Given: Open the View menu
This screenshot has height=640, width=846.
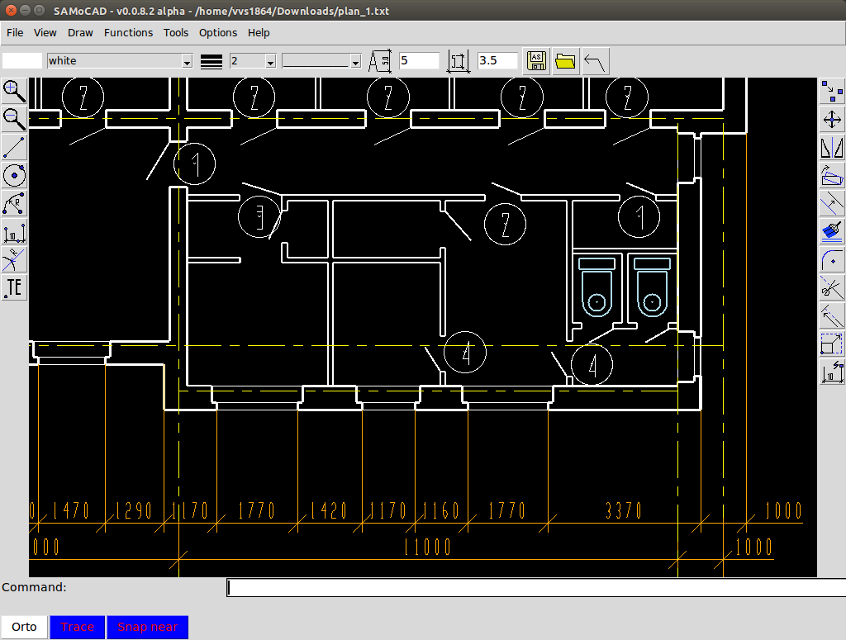Looking at the screenshot, I should pos(45,33).
